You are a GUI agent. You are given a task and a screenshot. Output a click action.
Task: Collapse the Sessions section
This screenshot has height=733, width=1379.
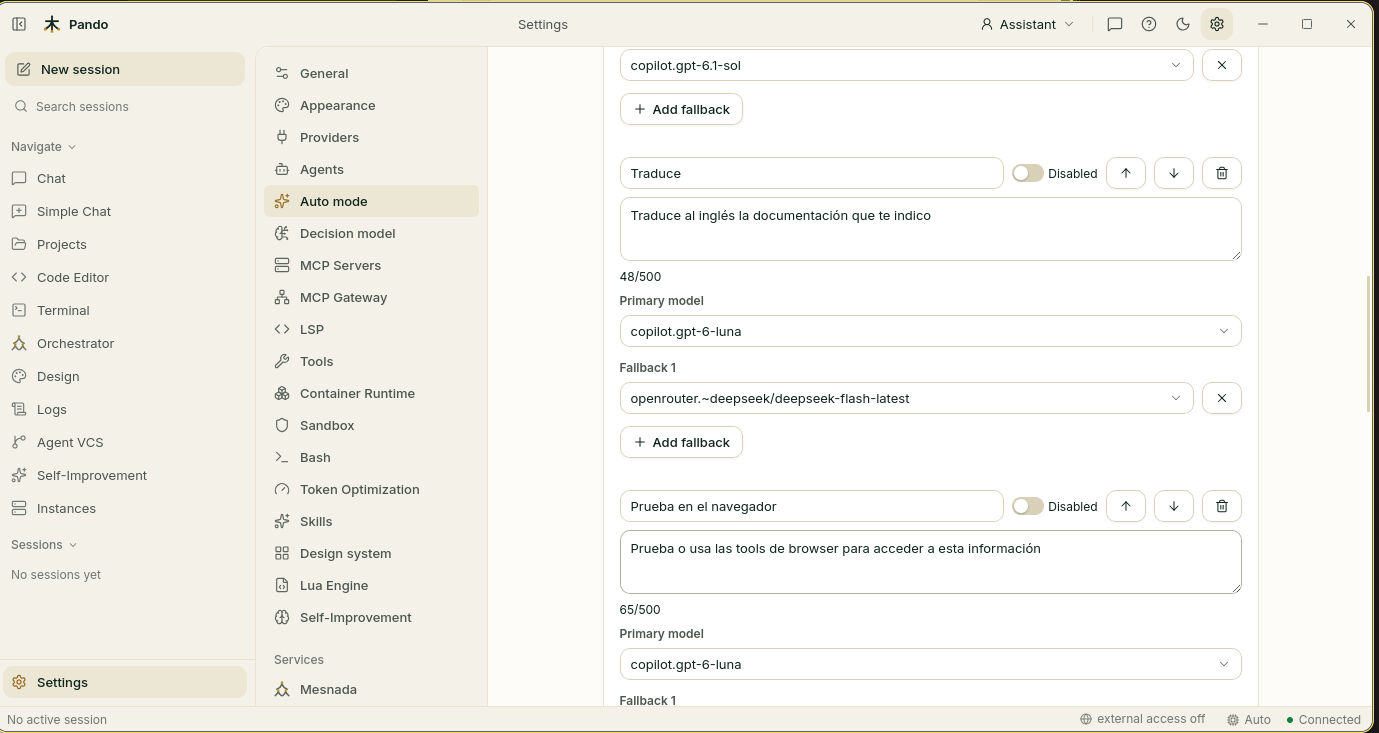[43, 544]
